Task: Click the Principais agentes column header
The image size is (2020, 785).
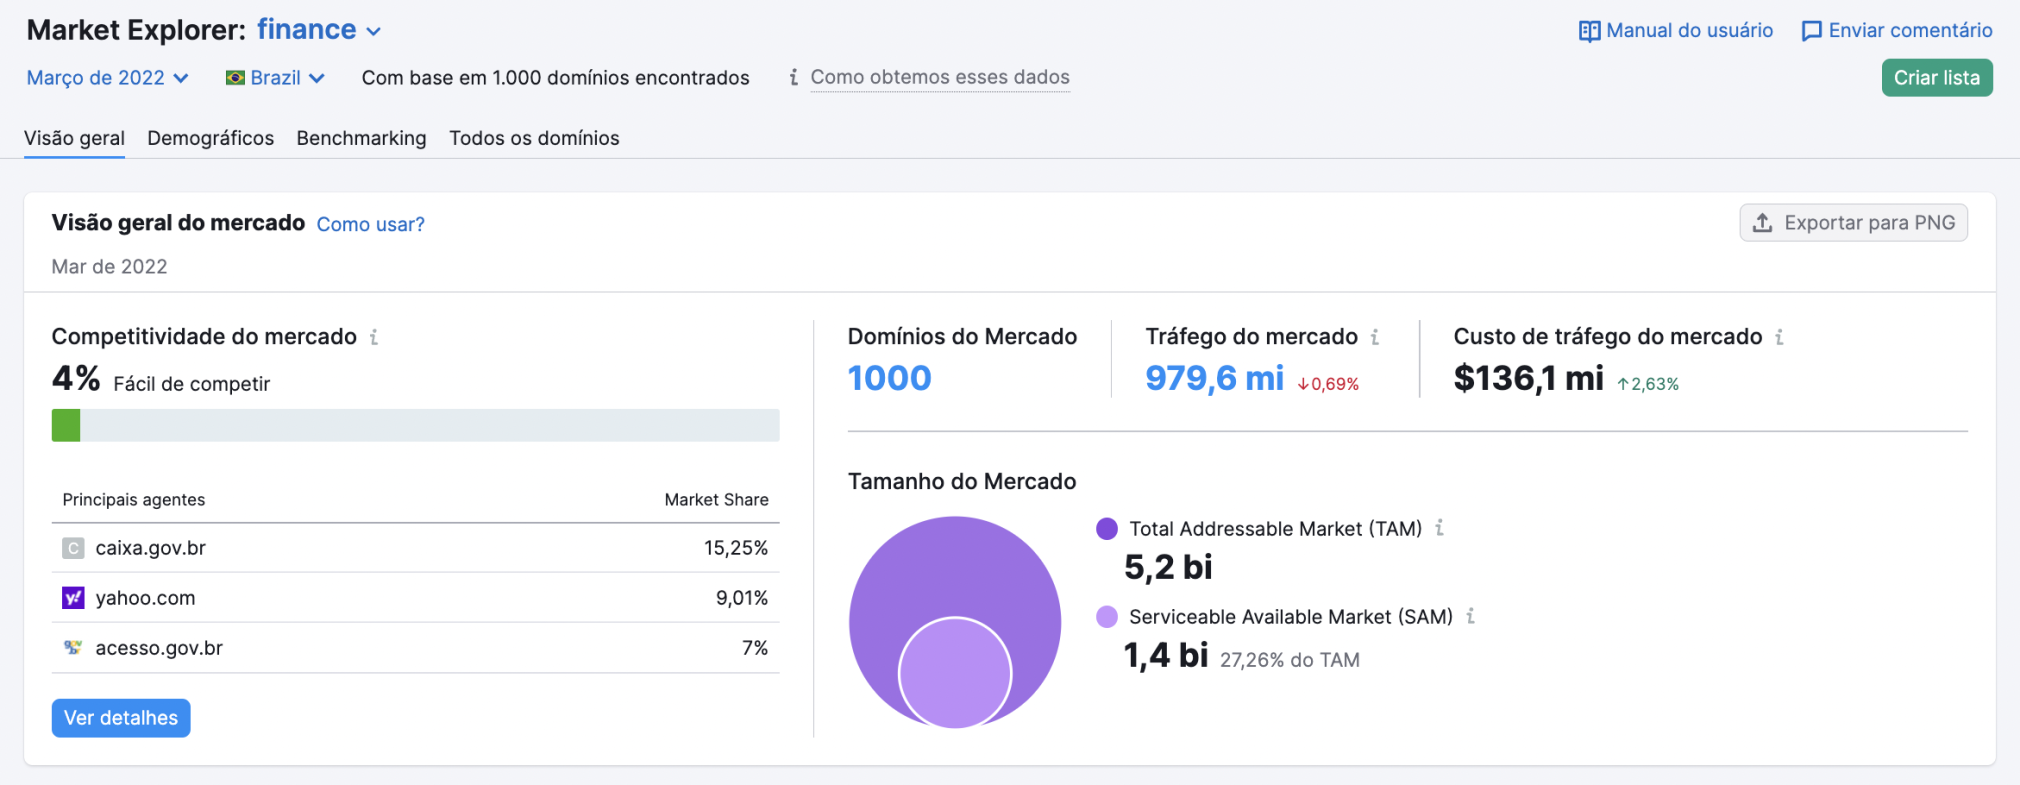Action: point(134,500)
